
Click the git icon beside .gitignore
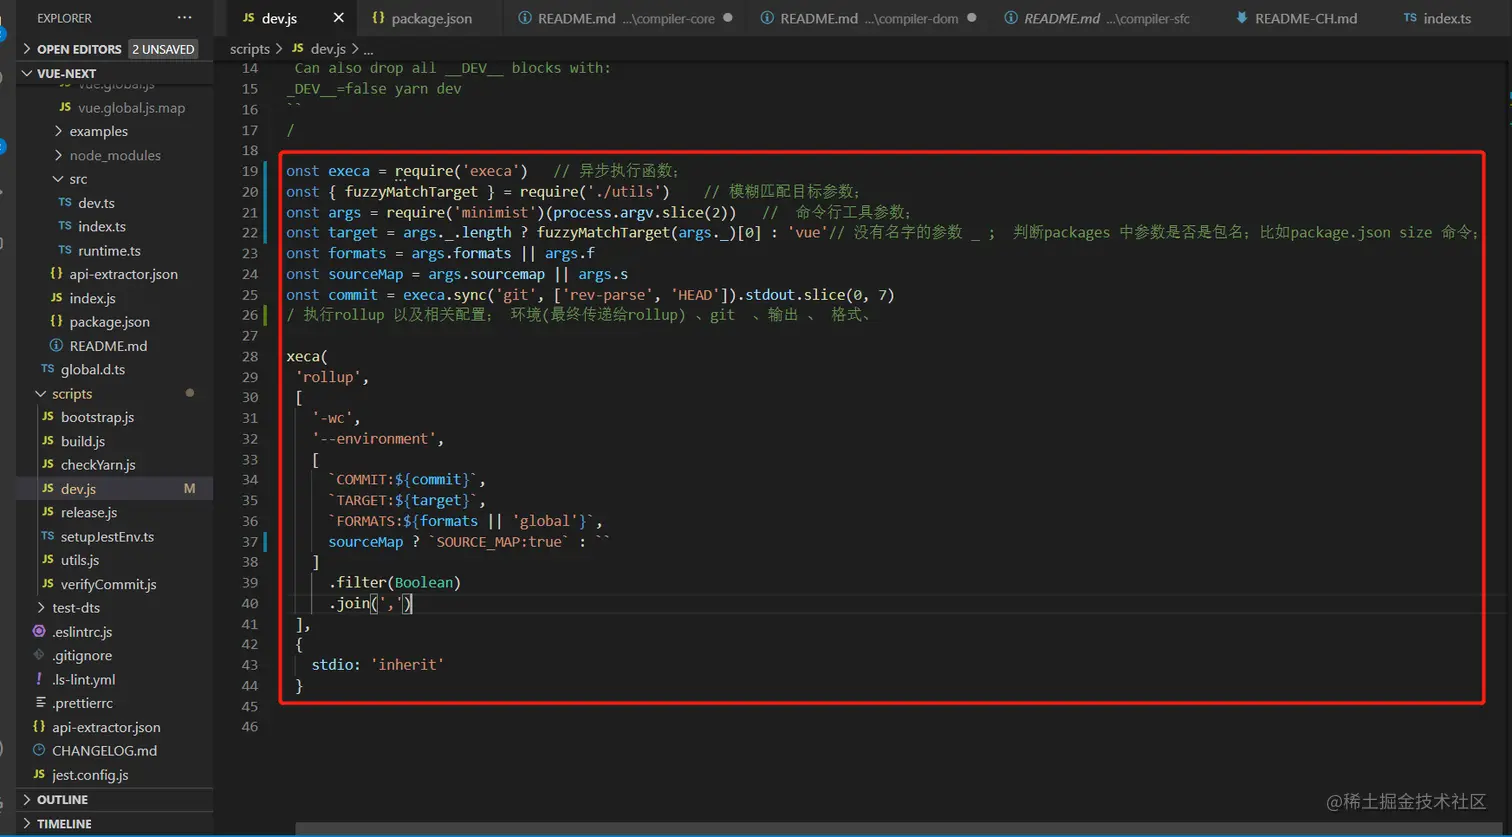coord(39,655)
